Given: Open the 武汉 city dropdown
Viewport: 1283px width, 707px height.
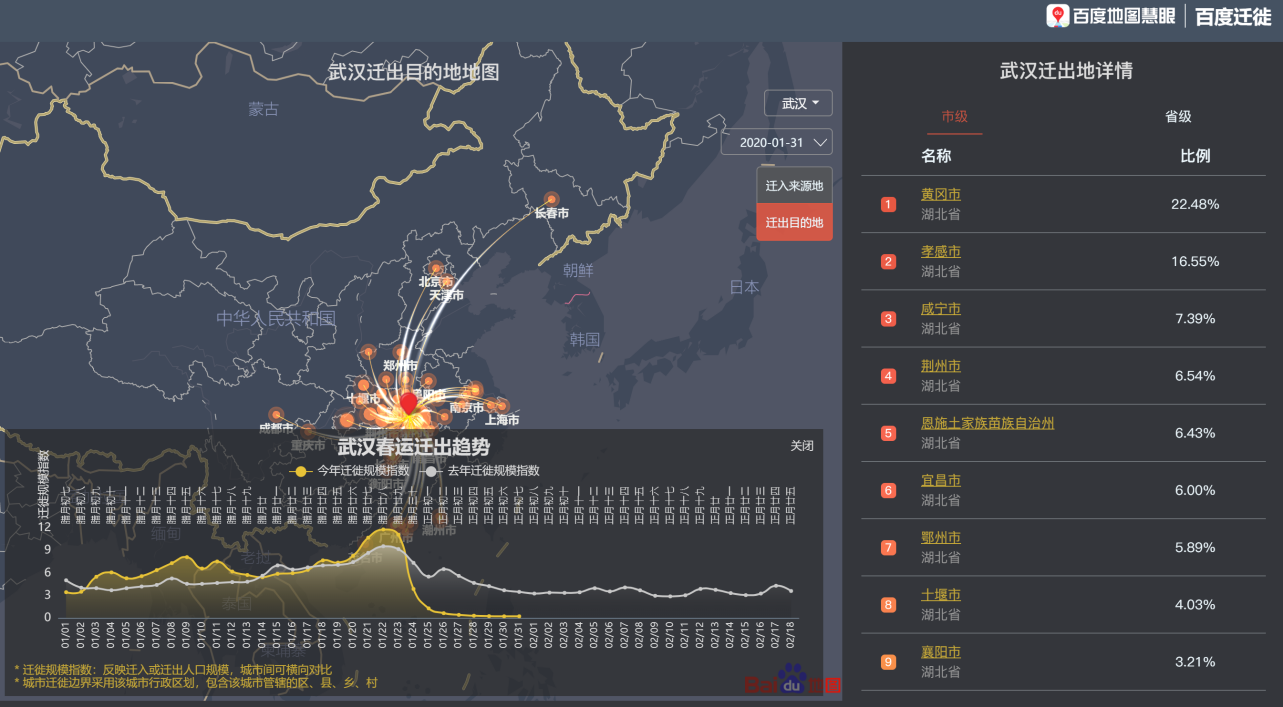Looking at the screenshot, I should point(798,103).
